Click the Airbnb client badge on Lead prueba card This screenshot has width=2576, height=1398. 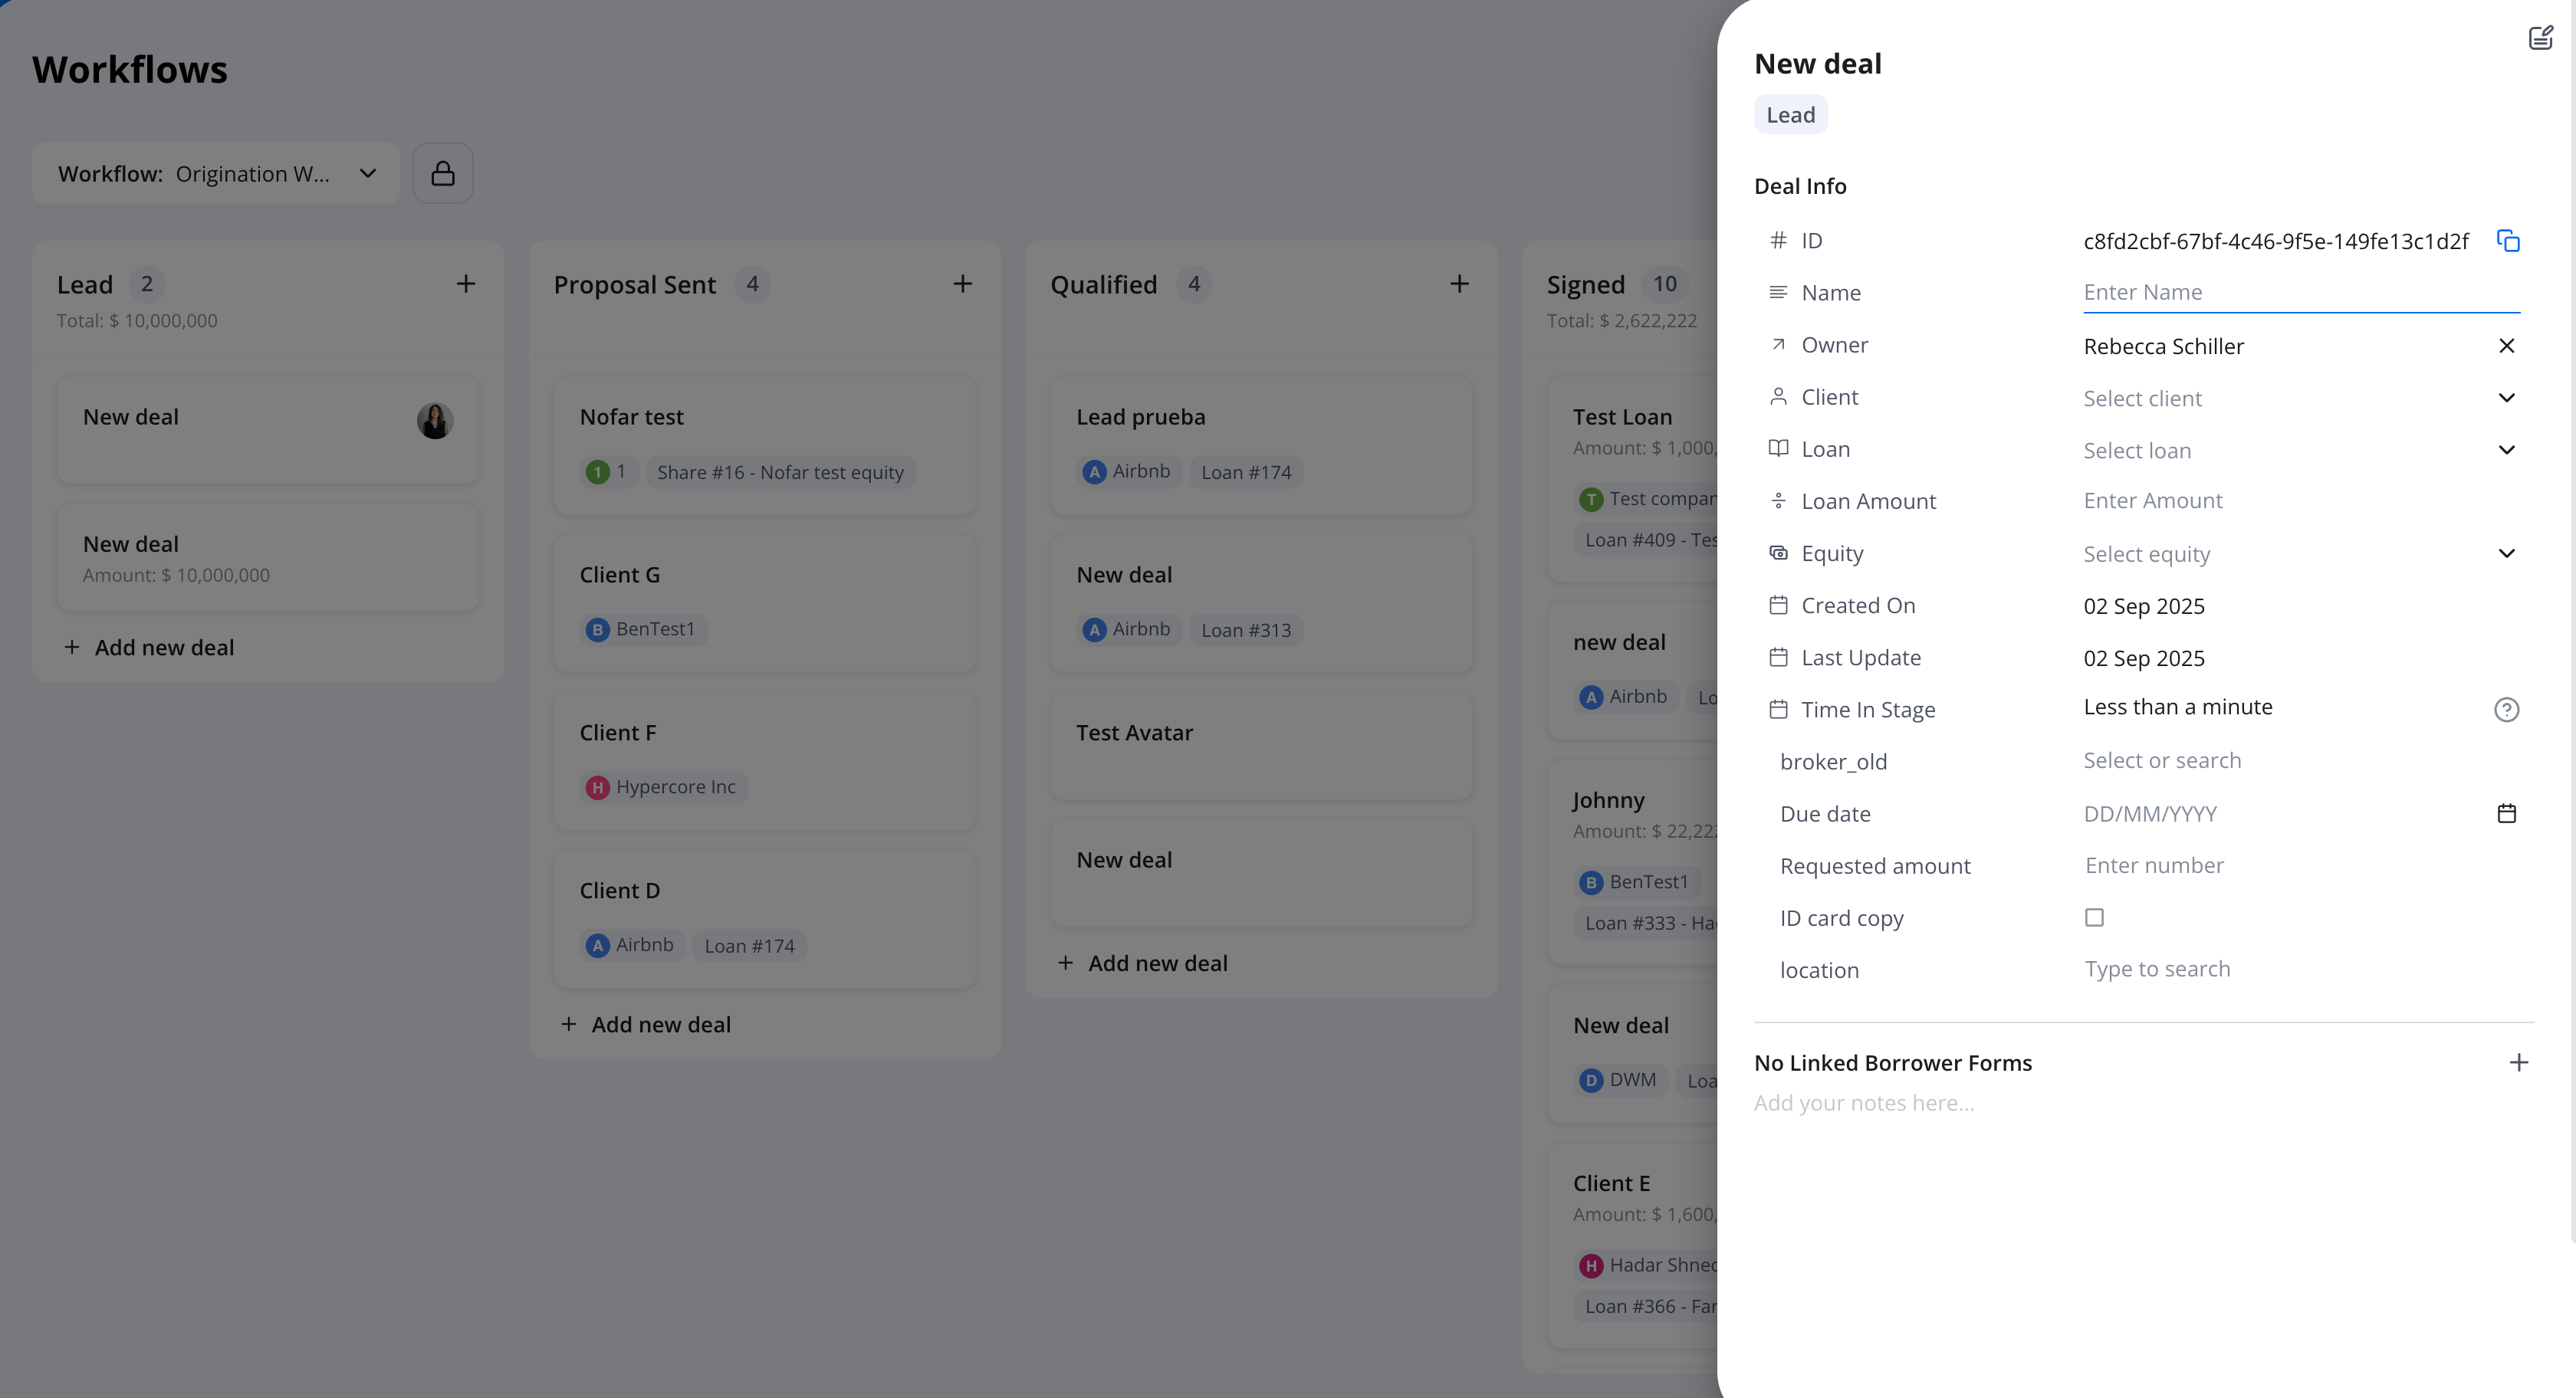[x=1131, y=472]
